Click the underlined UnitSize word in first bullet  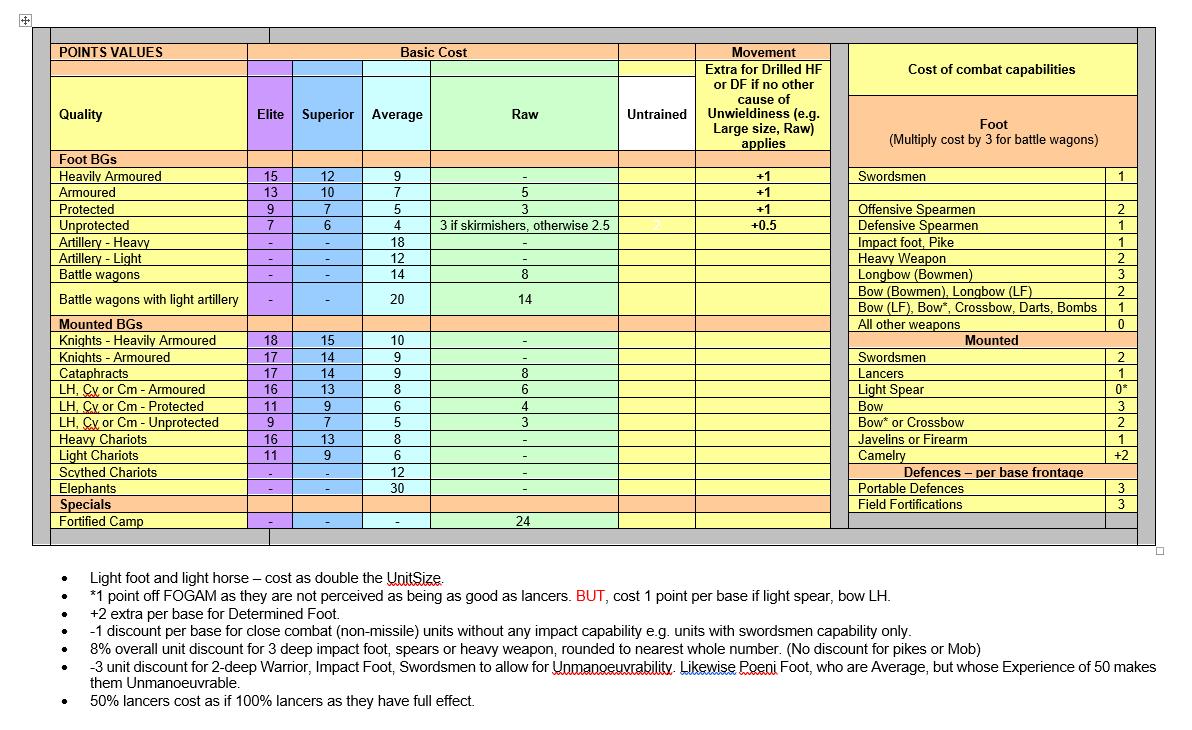point(414,578)
